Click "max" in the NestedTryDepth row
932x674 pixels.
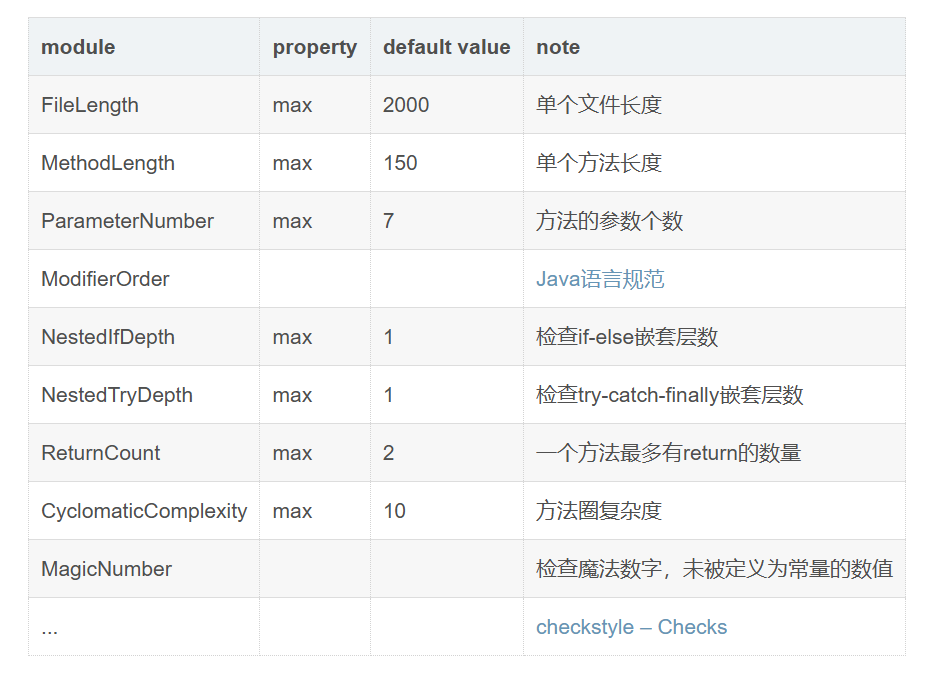292,396
